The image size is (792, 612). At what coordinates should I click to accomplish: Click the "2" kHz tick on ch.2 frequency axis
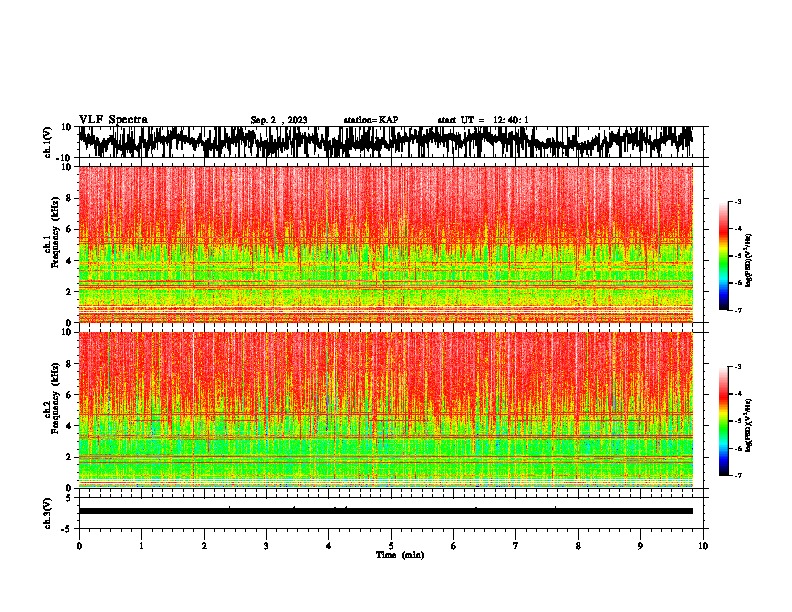[x=70, y=457]
